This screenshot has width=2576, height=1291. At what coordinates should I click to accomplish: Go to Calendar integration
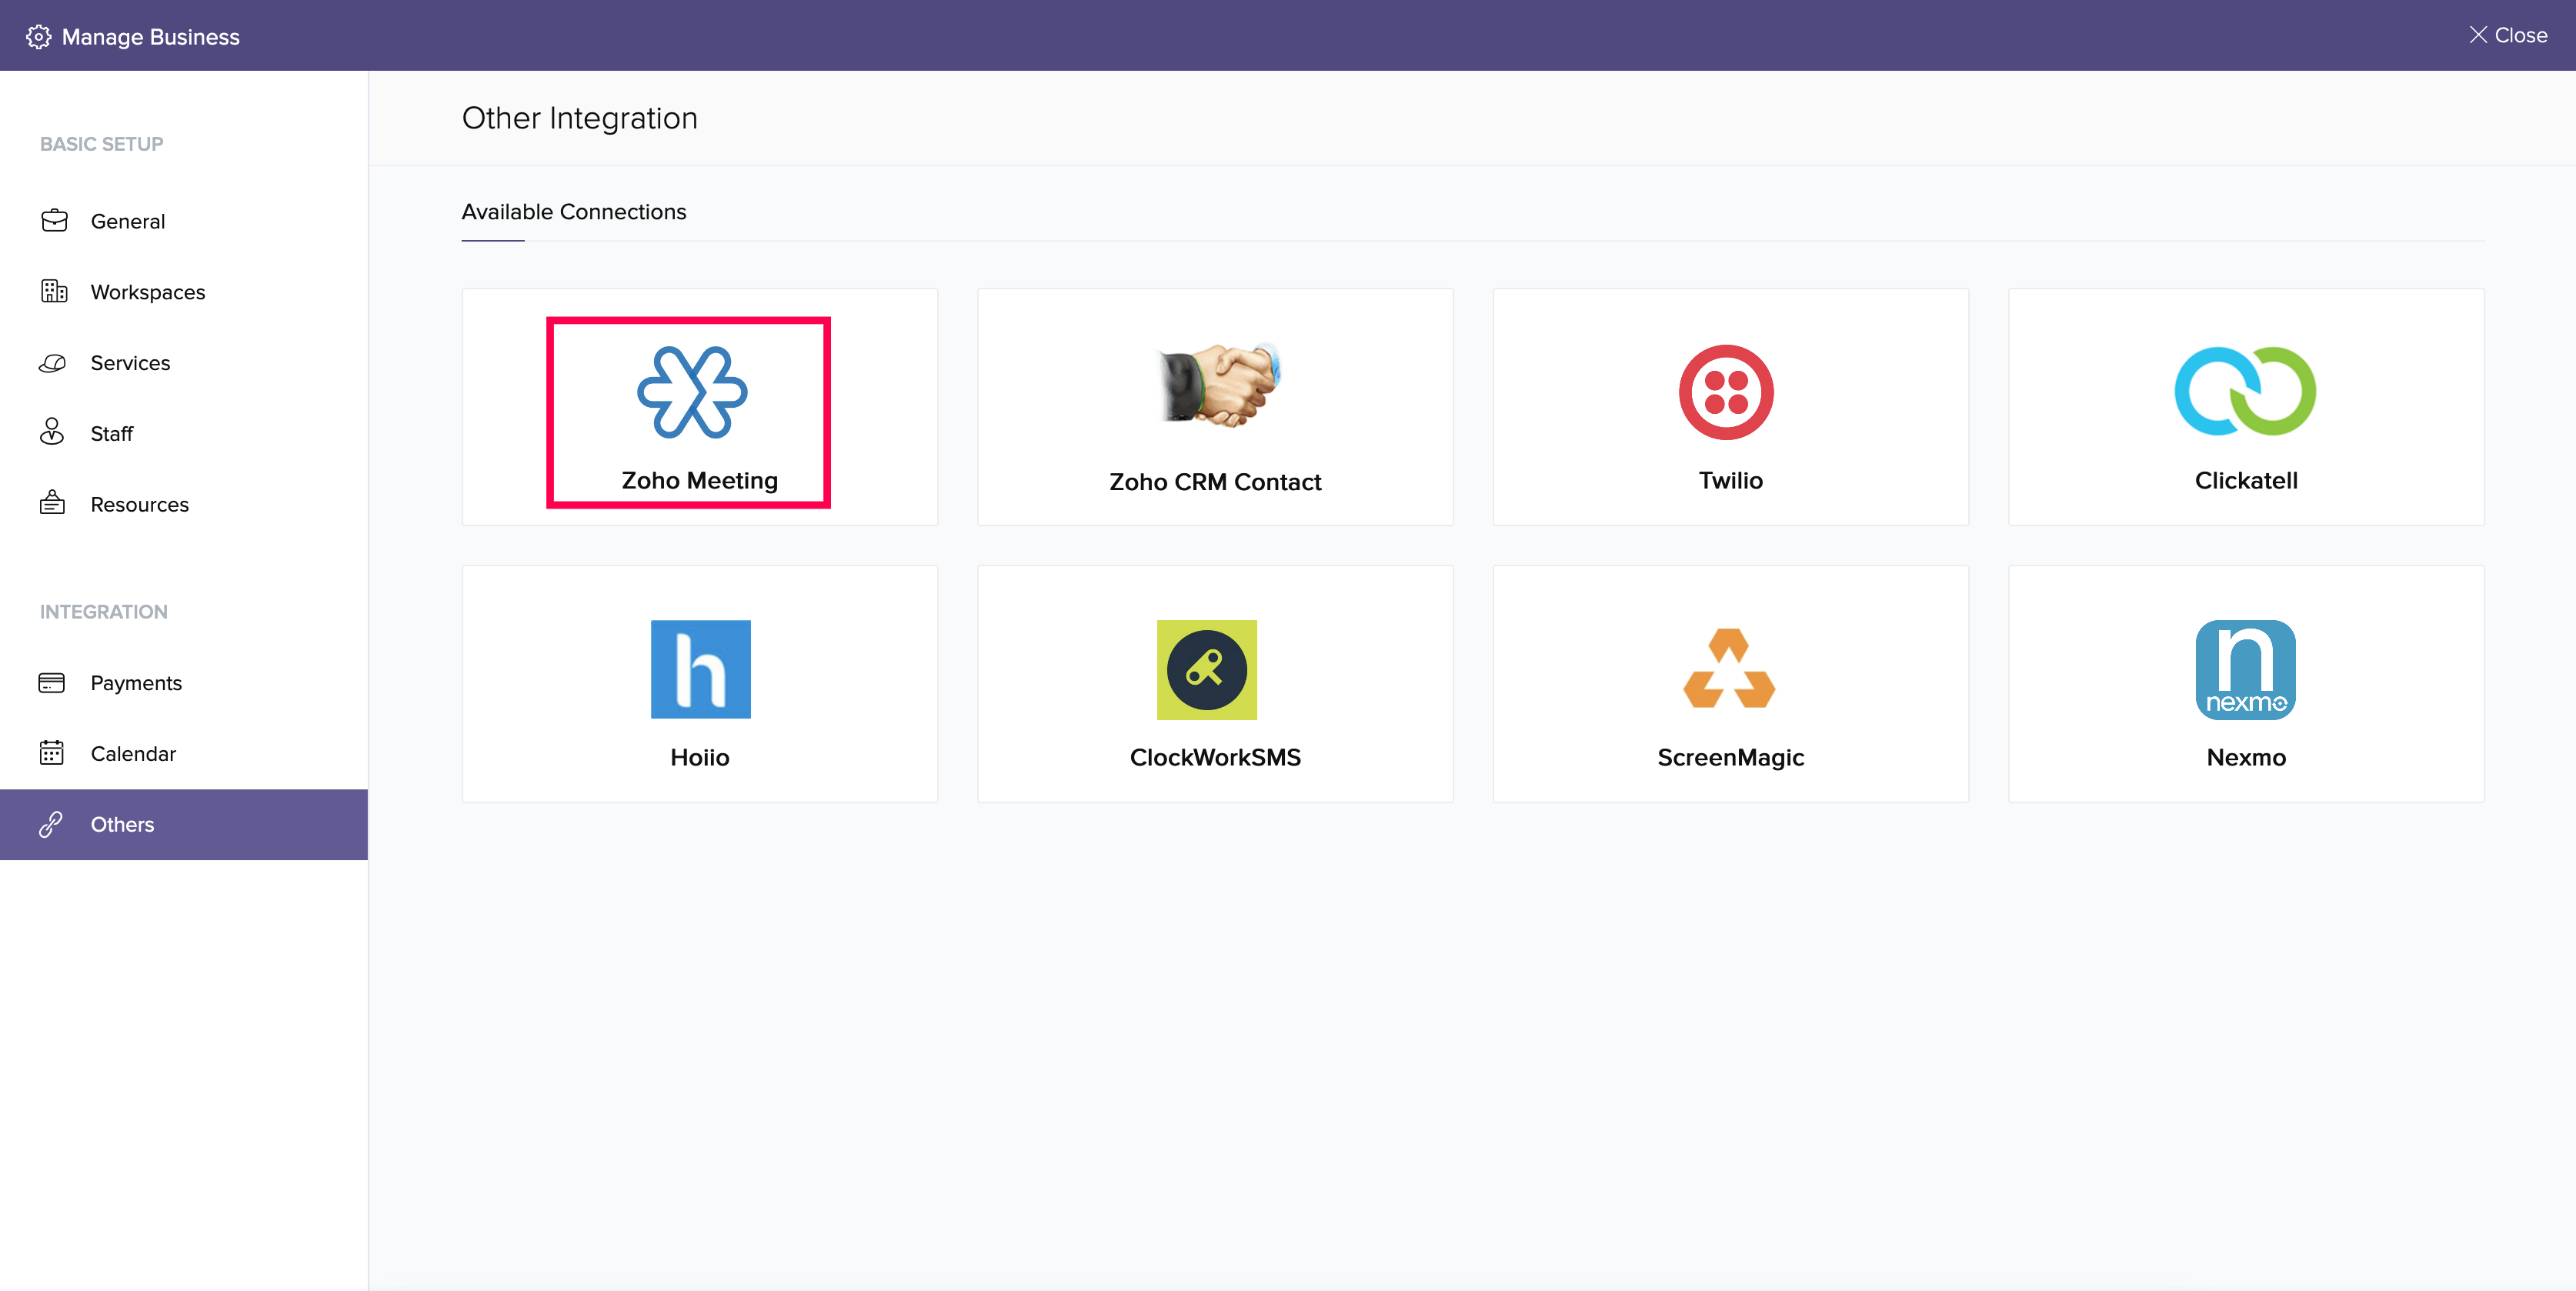coord(133,754)
